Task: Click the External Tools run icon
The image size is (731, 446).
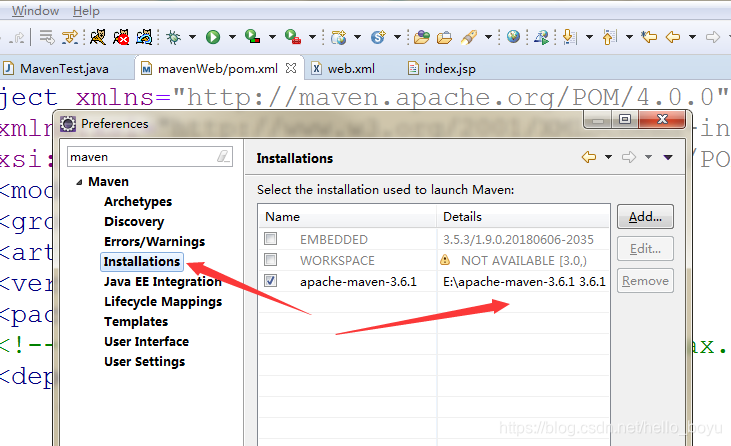Action: [293, 37]
